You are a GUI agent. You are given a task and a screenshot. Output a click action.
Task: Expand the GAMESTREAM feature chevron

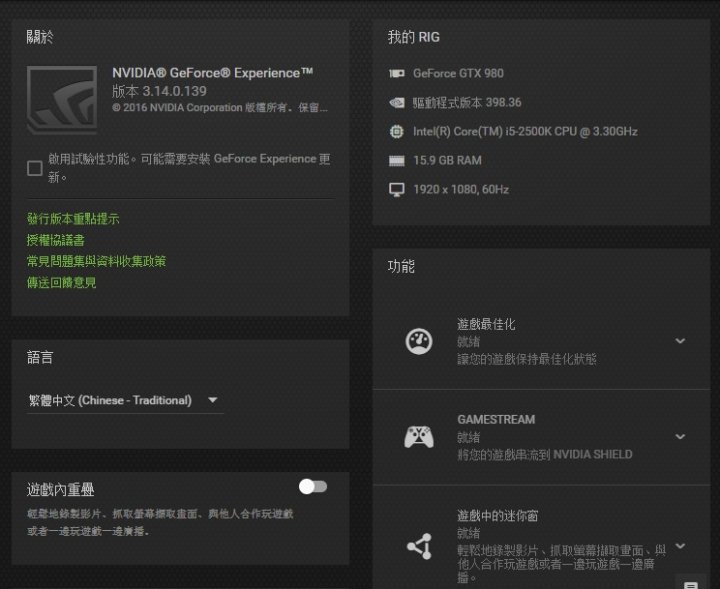[x=681, y=437]
